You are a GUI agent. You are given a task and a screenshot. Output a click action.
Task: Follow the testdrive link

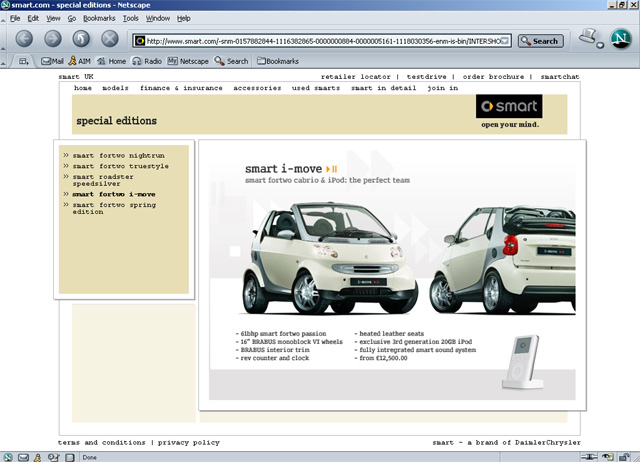point(427,76)
